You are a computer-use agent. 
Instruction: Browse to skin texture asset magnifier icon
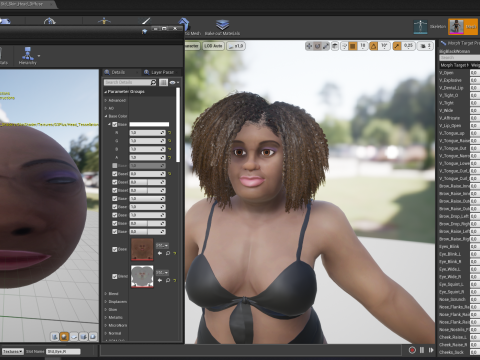[x=168, y=253]
